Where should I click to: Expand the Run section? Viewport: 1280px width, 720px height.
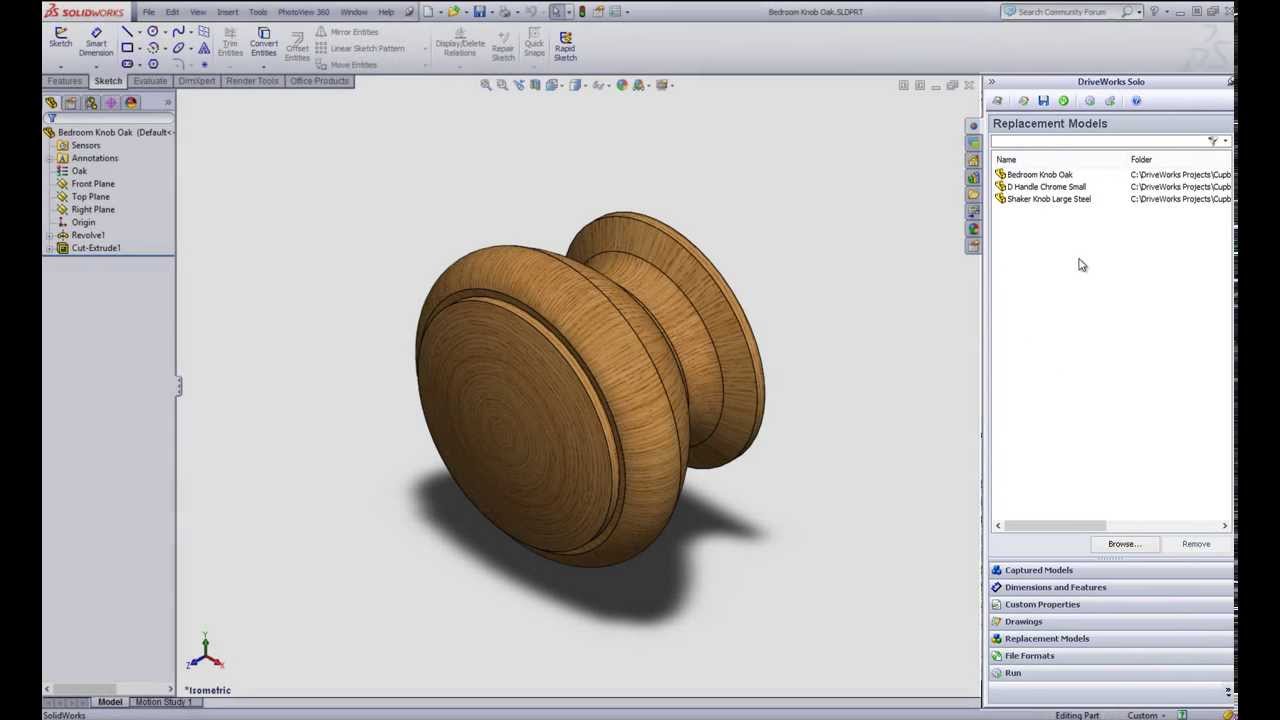pos(1110,673)
